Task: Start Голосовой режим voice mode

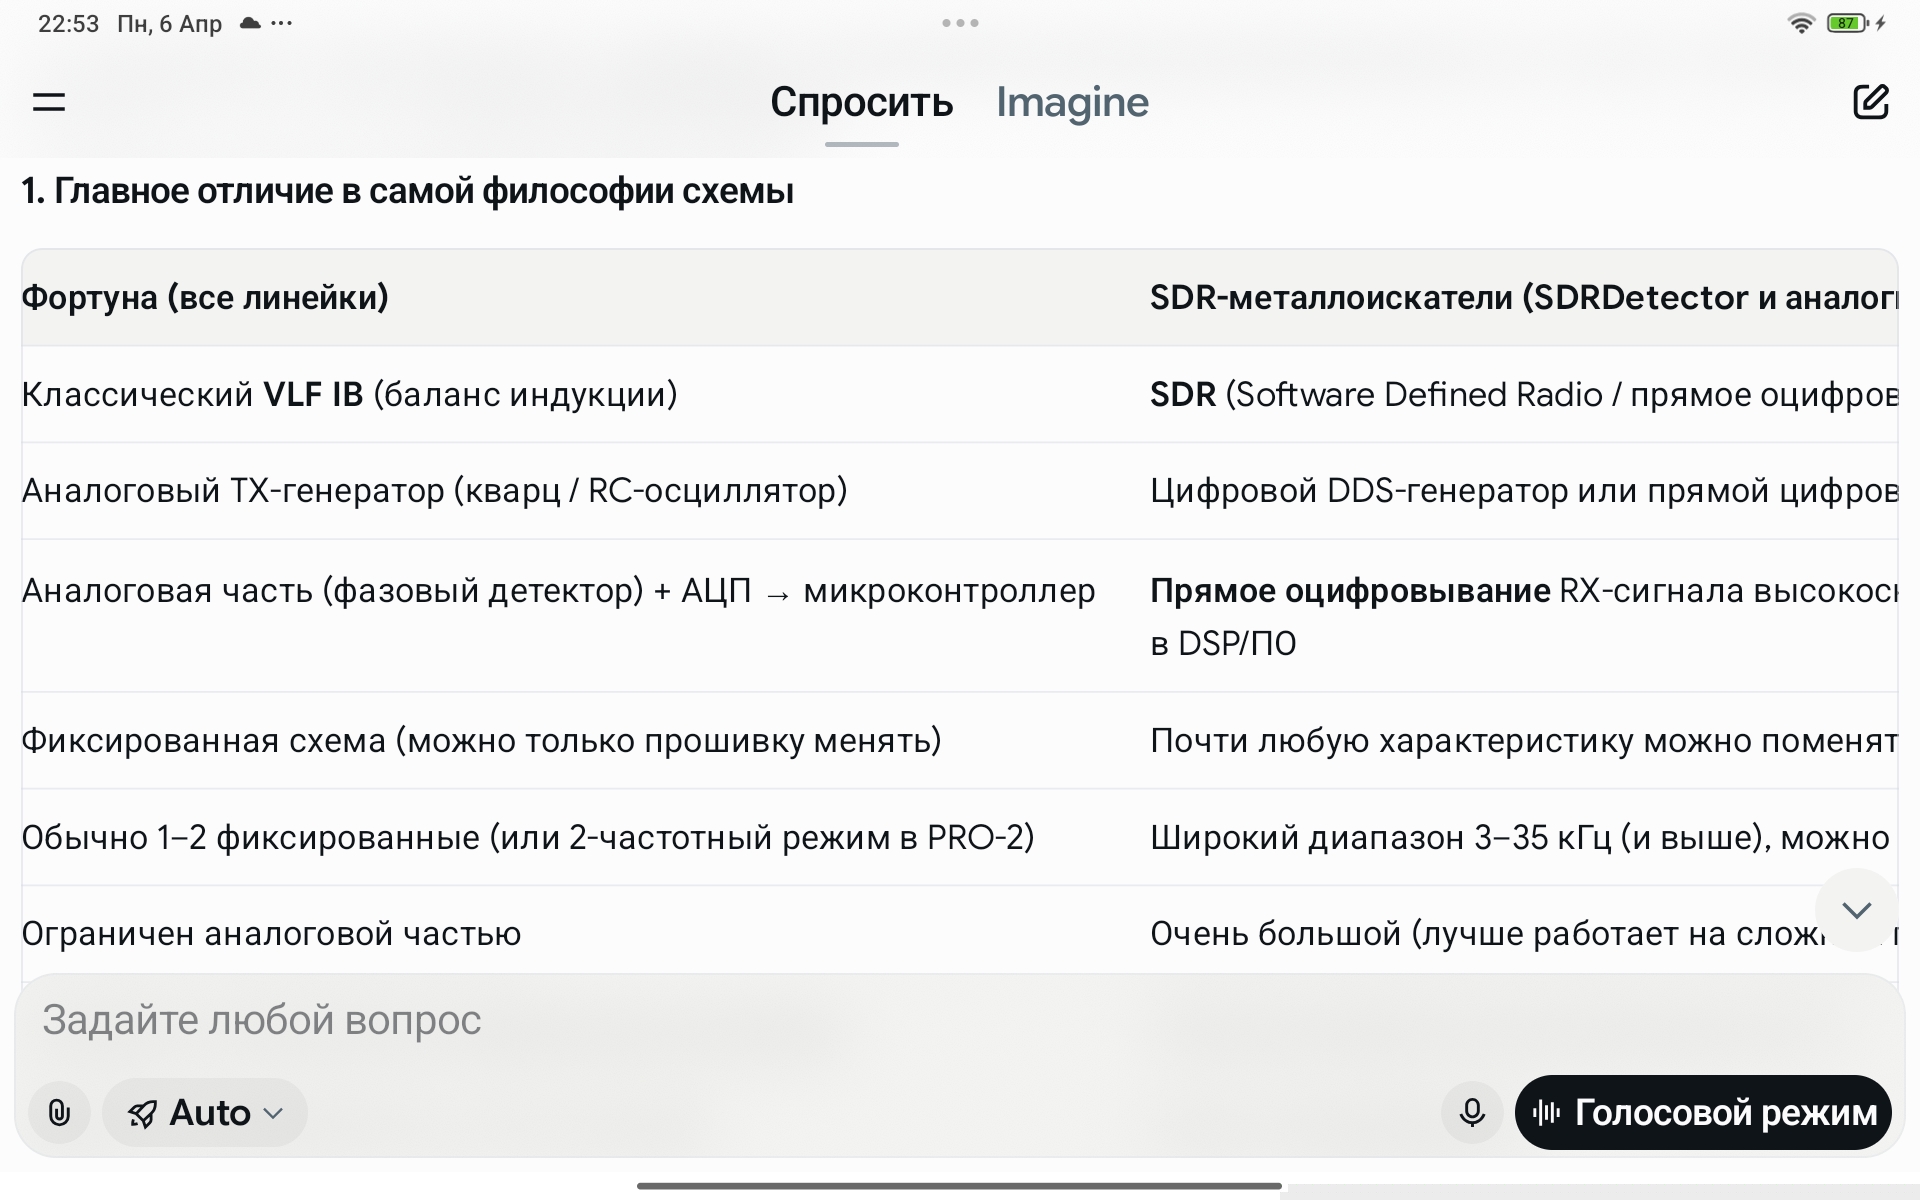Action: (x=1703, y=1112)
